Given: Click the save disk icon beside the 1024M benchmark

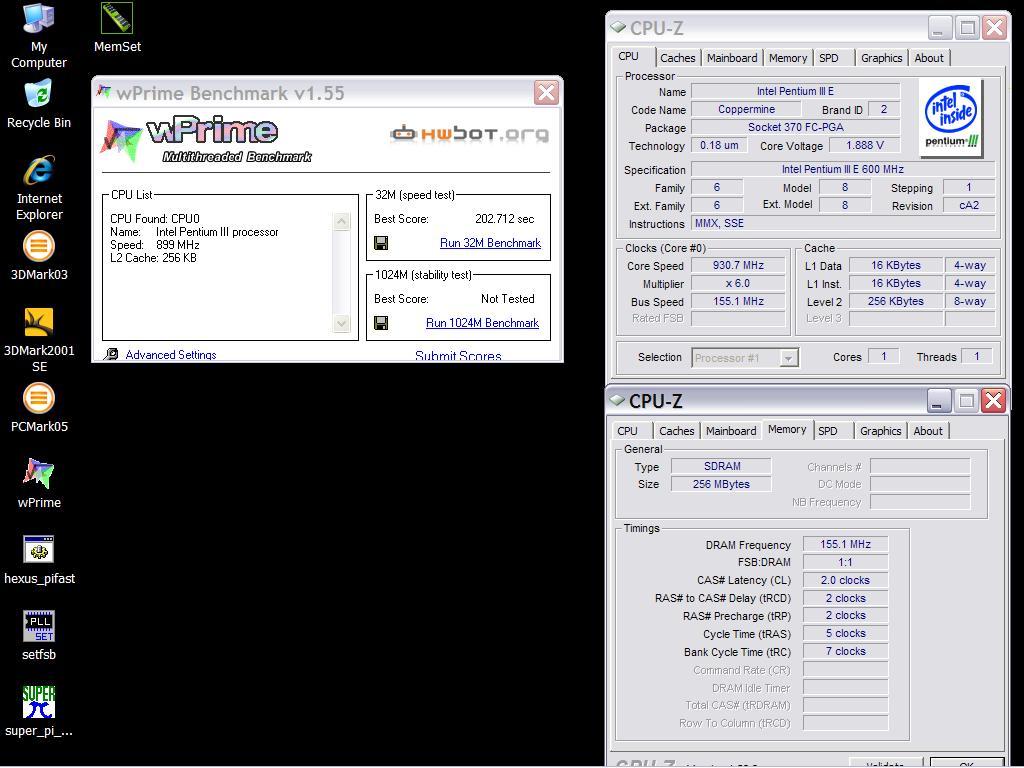Looking at the screenshot, I should (x=381, y=323).
